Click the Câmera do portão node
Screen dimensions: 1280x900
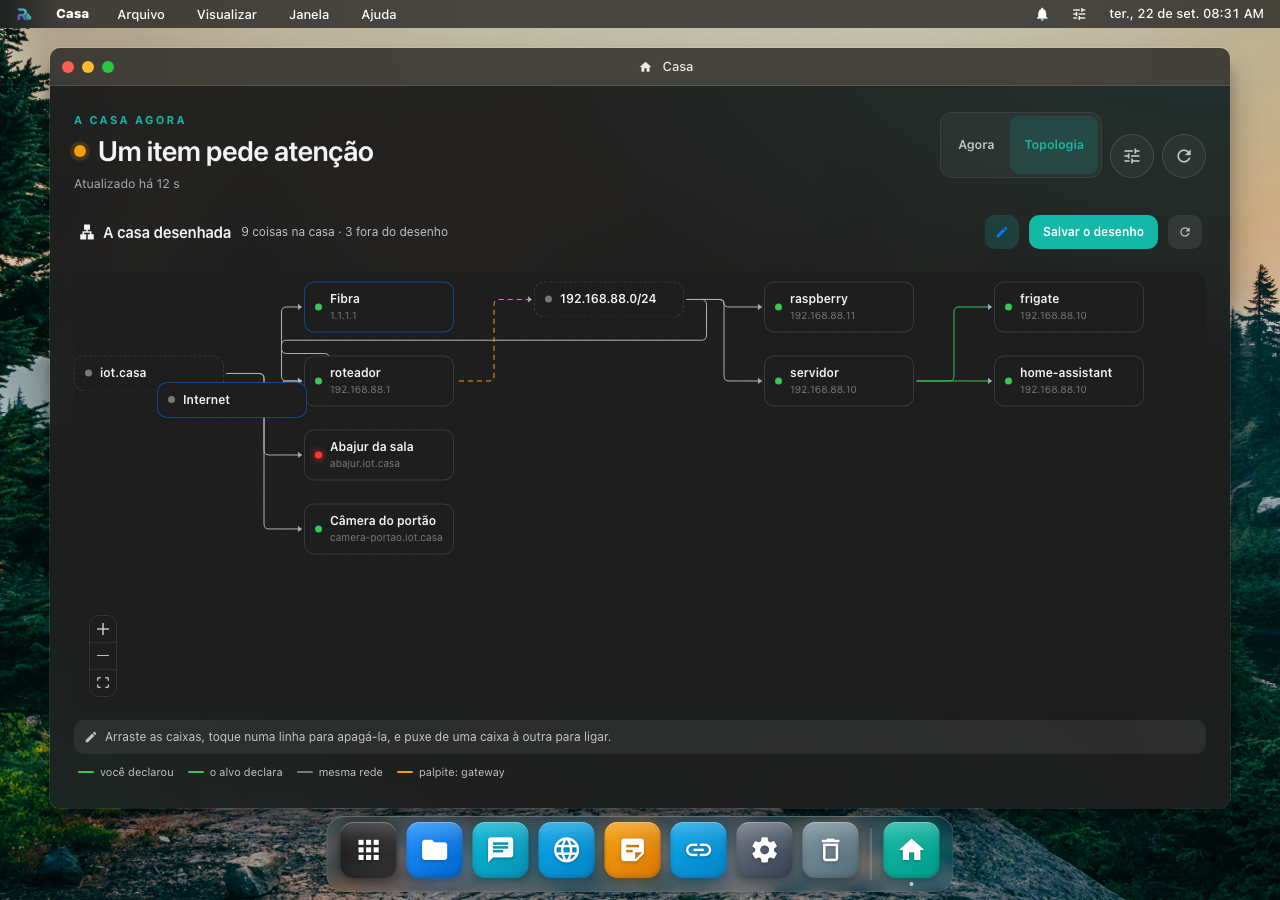[x=379, y=529]
